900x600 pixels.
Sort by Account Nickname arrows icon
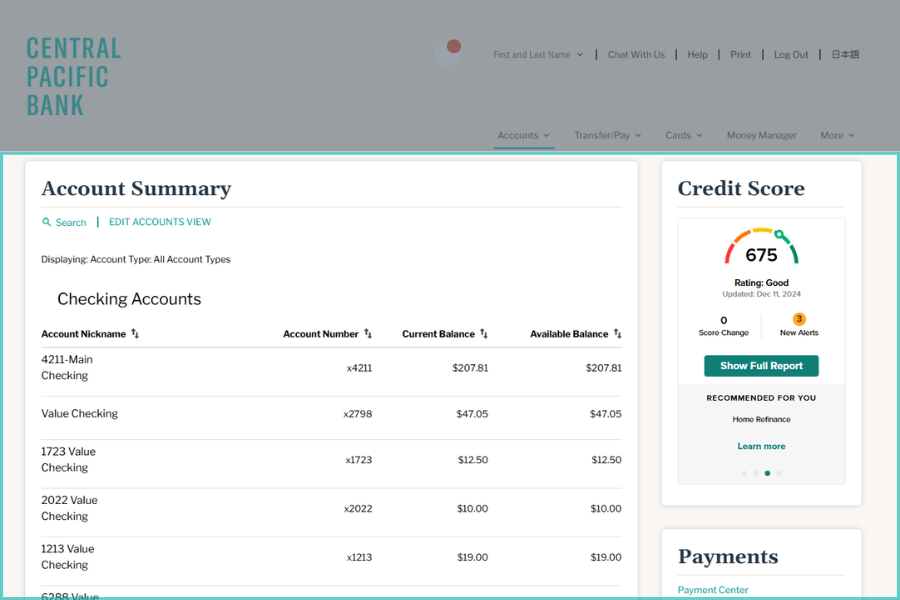(135, 334)
